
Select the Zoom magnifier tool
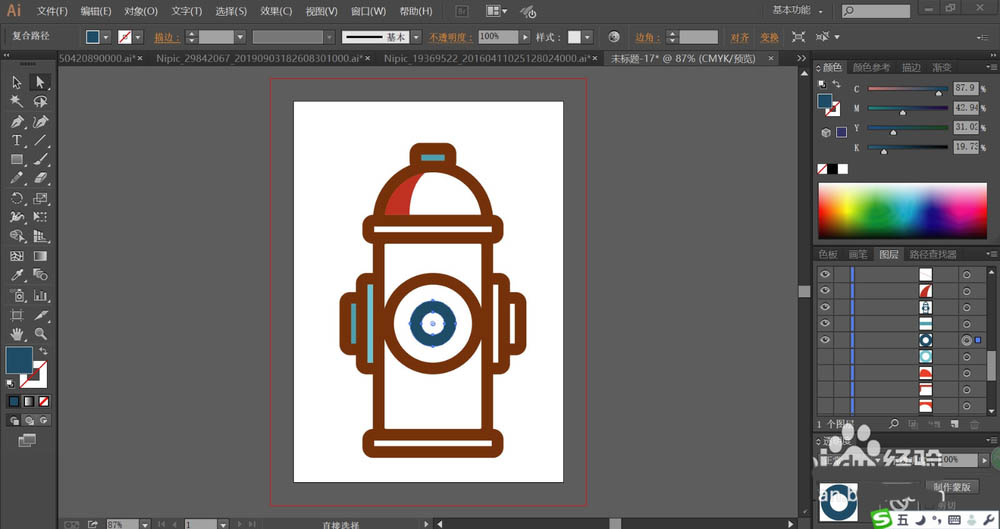(40, 334)
